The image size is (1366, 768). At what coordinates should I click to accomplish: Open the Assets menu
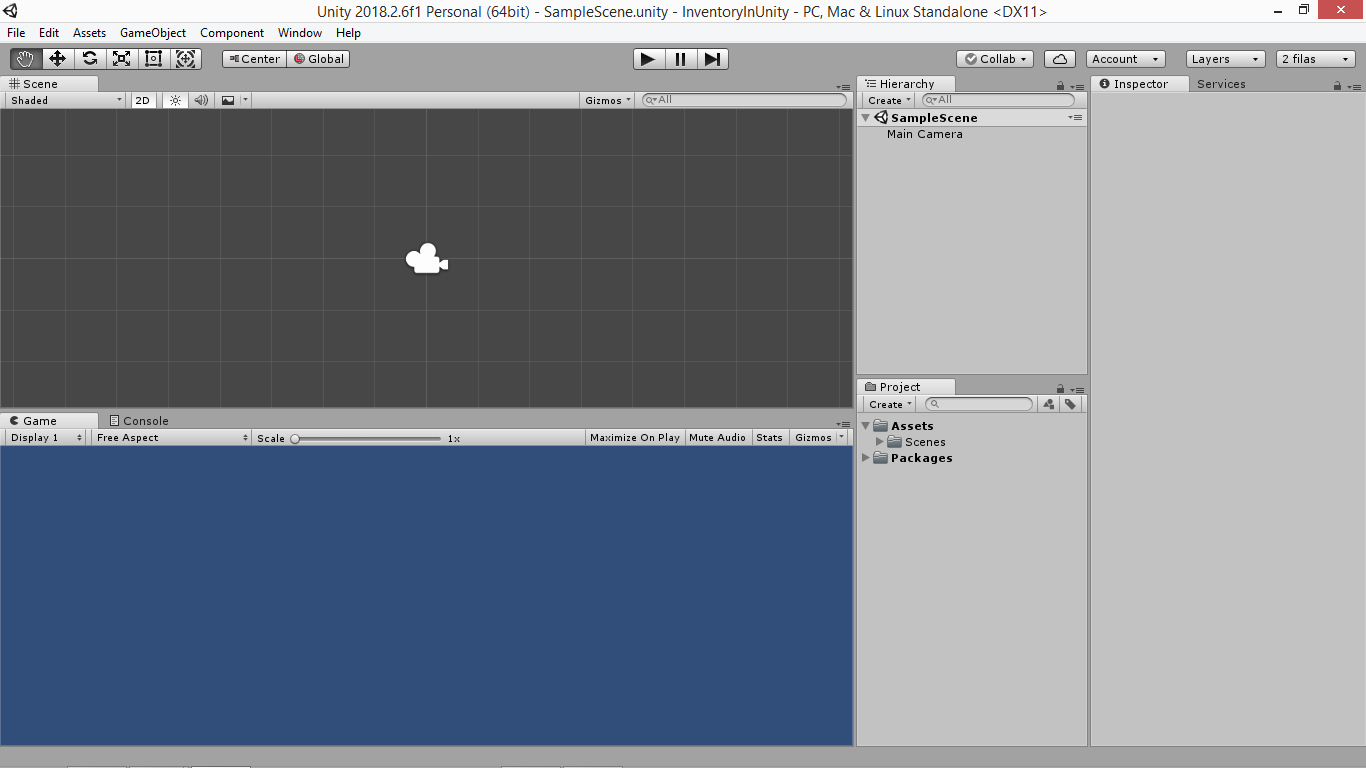[89, 33]
